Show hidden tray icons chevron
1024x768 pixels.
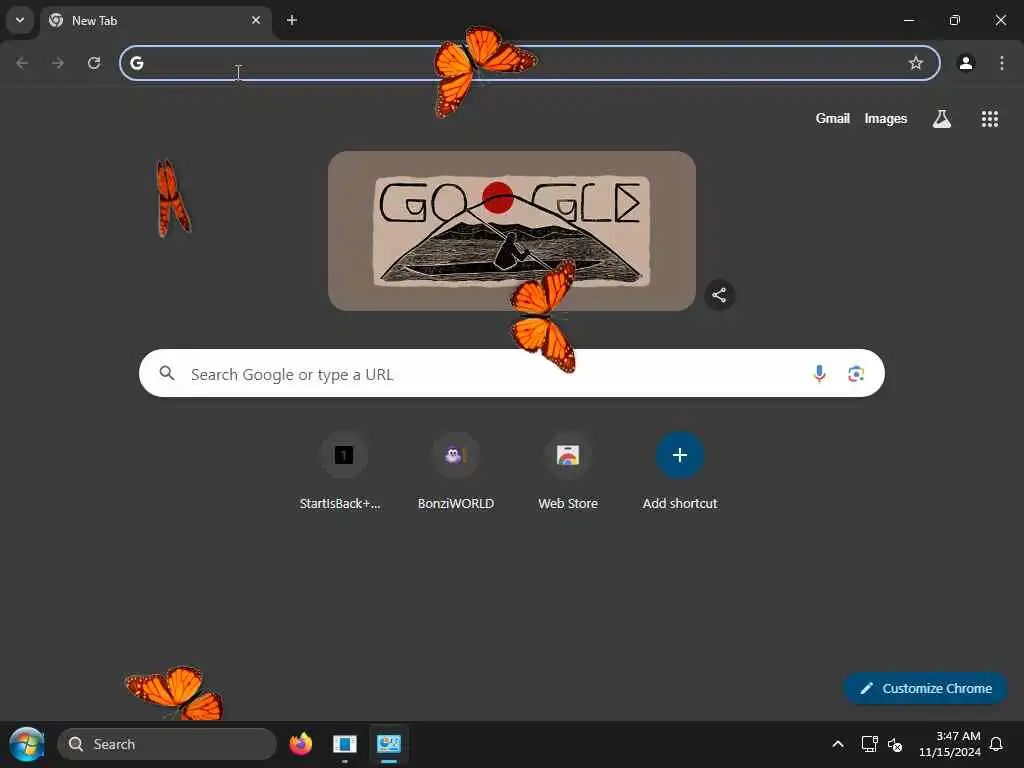coord(838,744)
